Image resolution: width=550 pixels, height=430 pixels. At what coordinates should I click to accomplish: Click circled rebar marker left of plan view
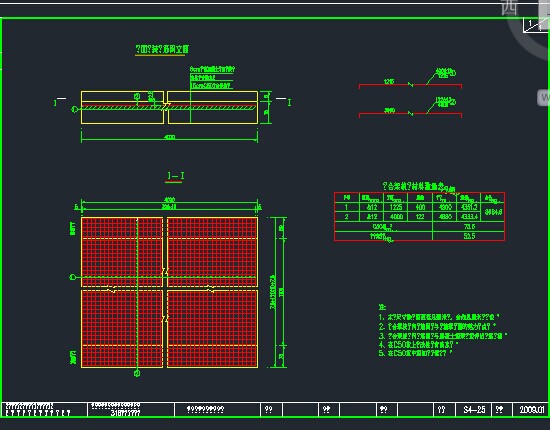click(73, 277)
